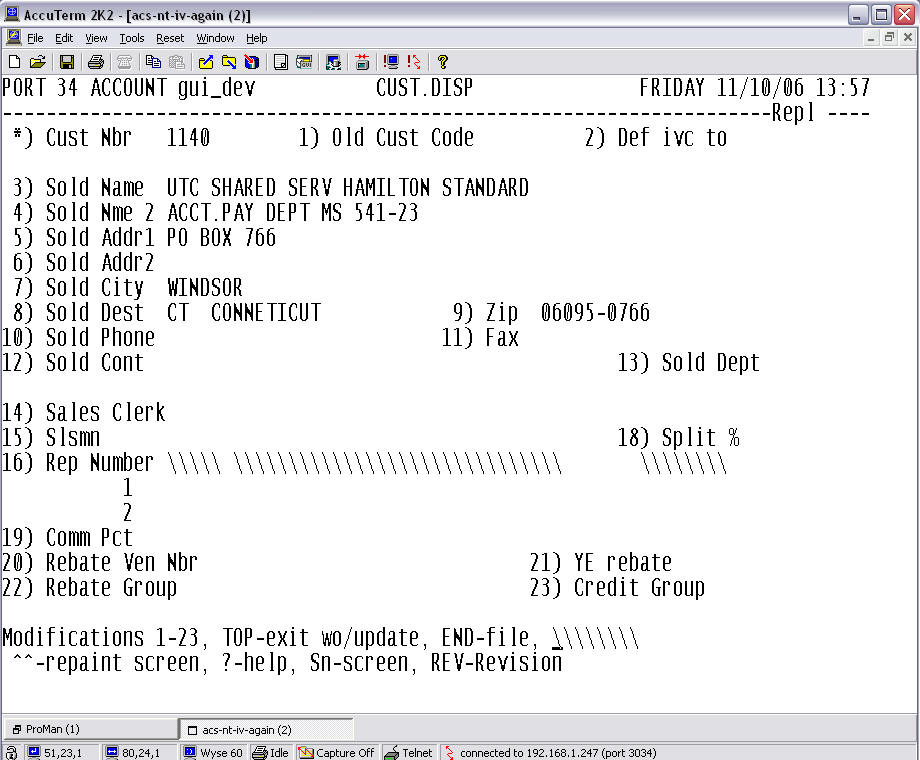This screenshot has width=920, height=760.
Task: Click the yellow question mark Help icon
Action: click(443, 62)
